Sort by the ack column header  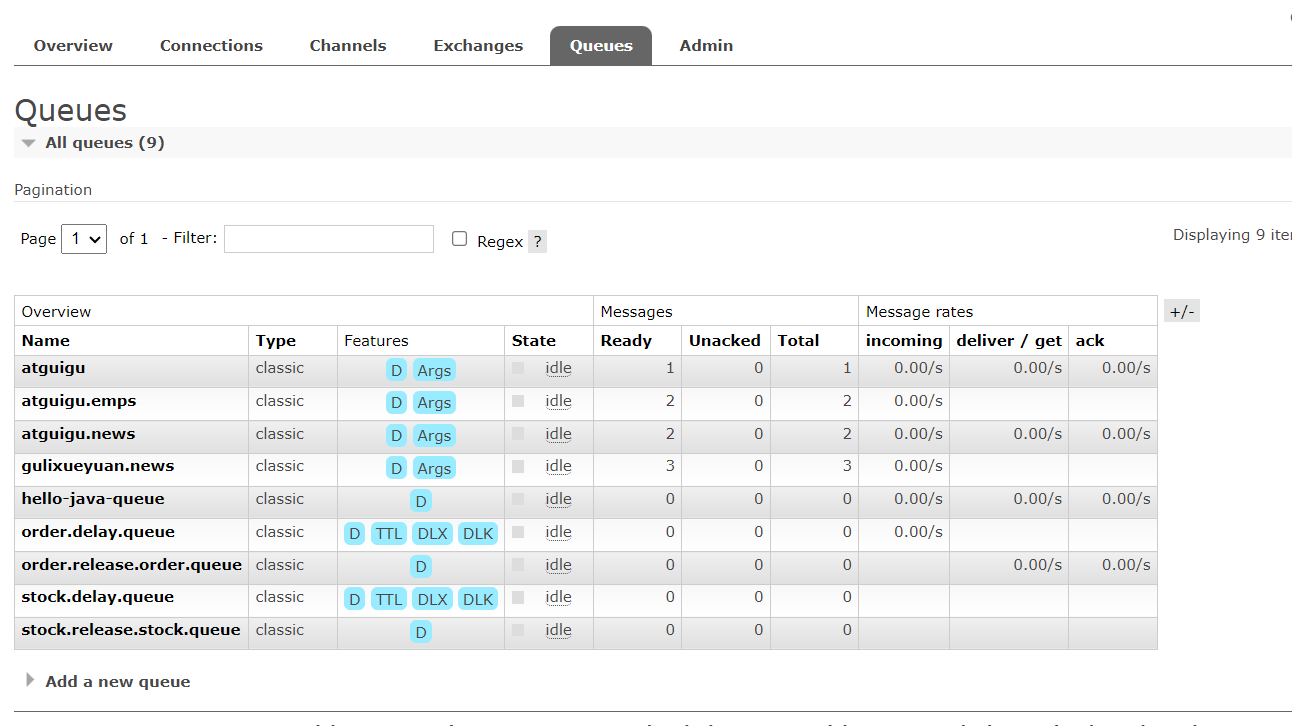1090,341
